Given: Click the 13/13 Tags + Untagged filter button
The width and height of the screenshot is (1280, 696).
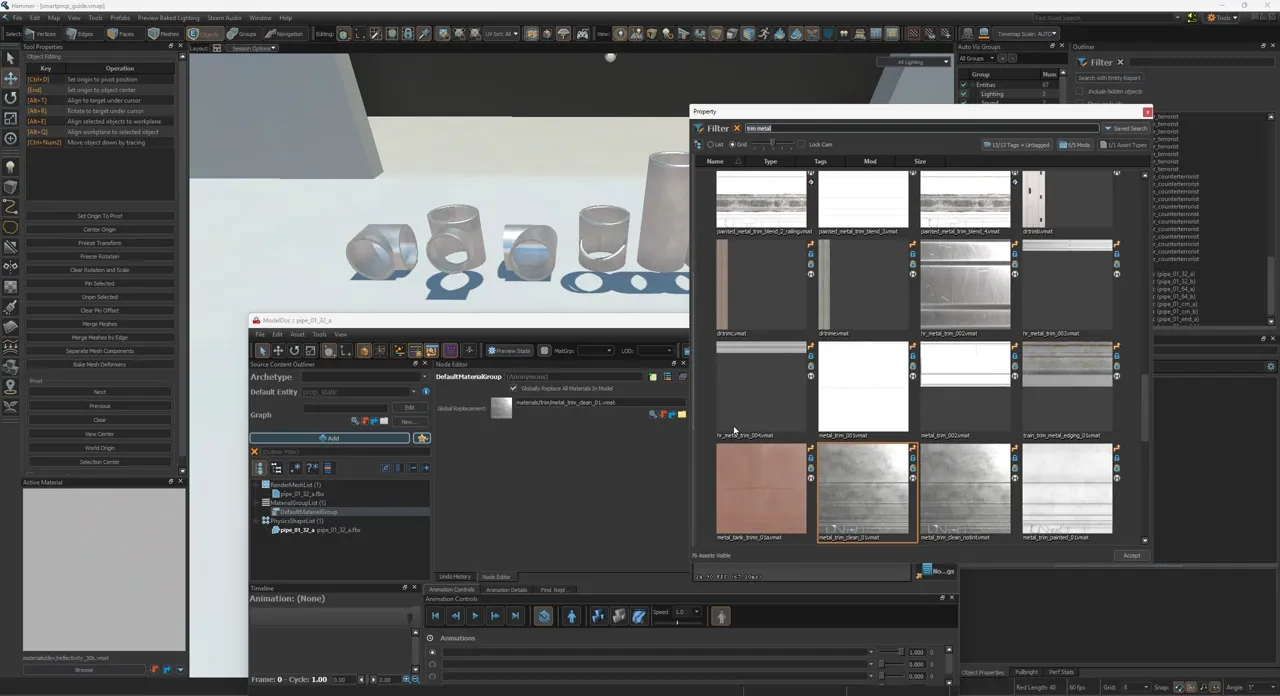Looking at the screenshot, I should (1017, 145).
